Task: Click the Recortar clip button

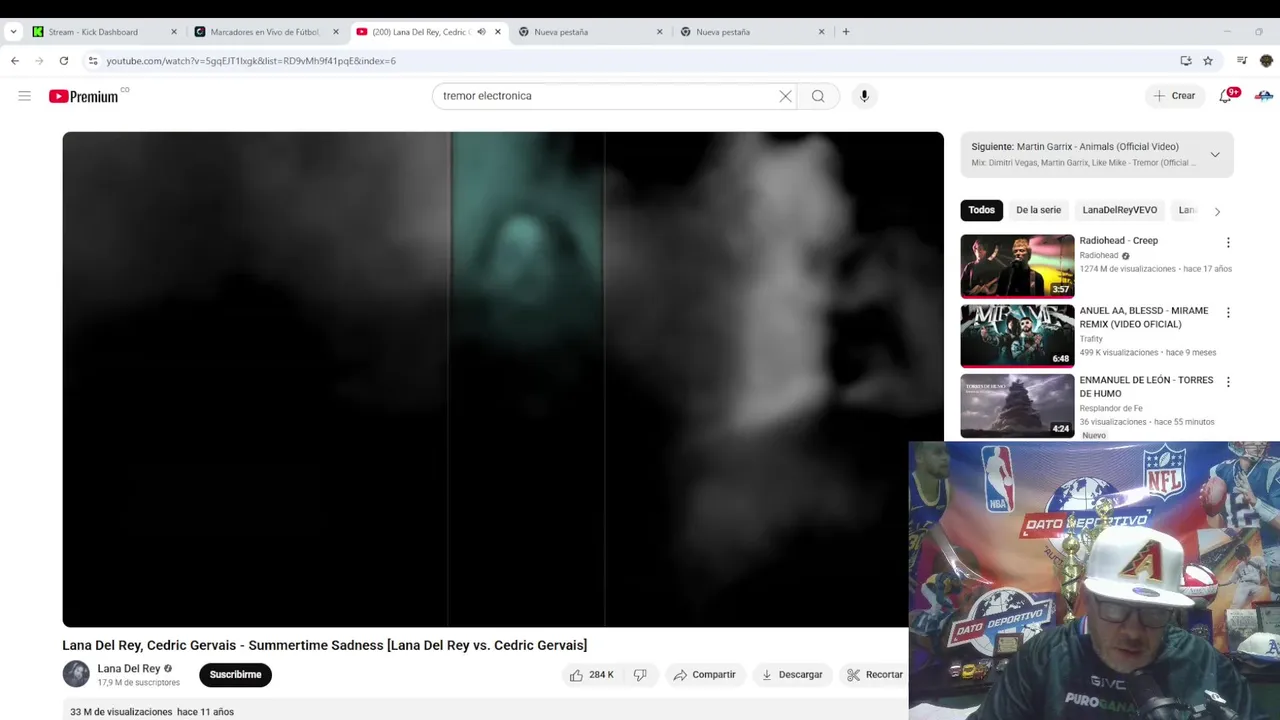Action: pyautogui.click(x=874, y=675)
